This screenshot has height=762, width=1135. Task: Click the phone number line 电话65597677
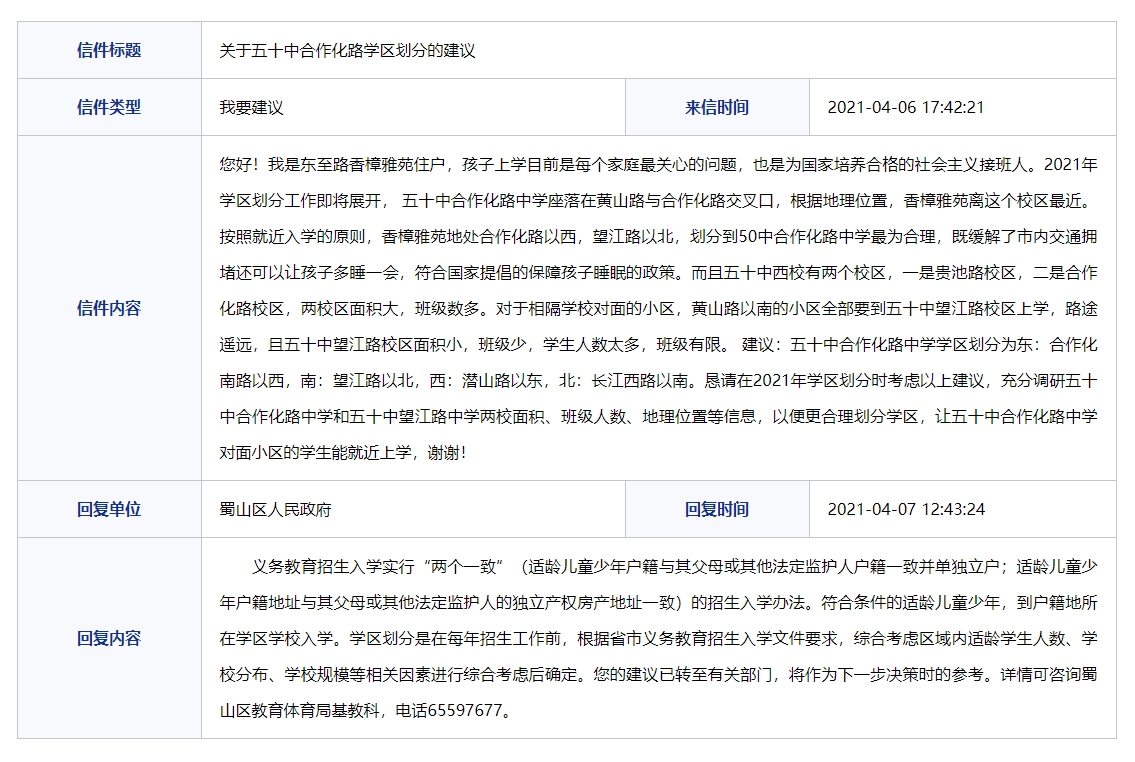click(454, 711)
